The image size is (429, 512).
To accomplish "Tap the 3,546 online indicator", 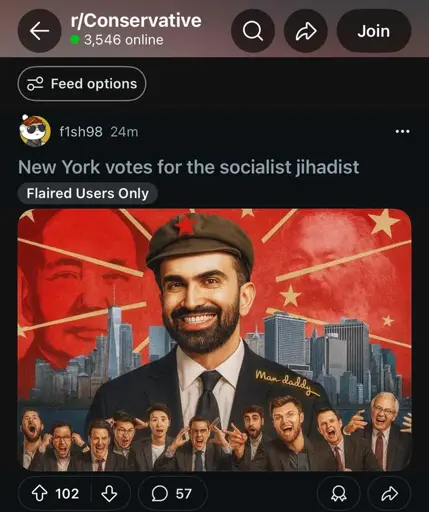I will tap(117, 40).
